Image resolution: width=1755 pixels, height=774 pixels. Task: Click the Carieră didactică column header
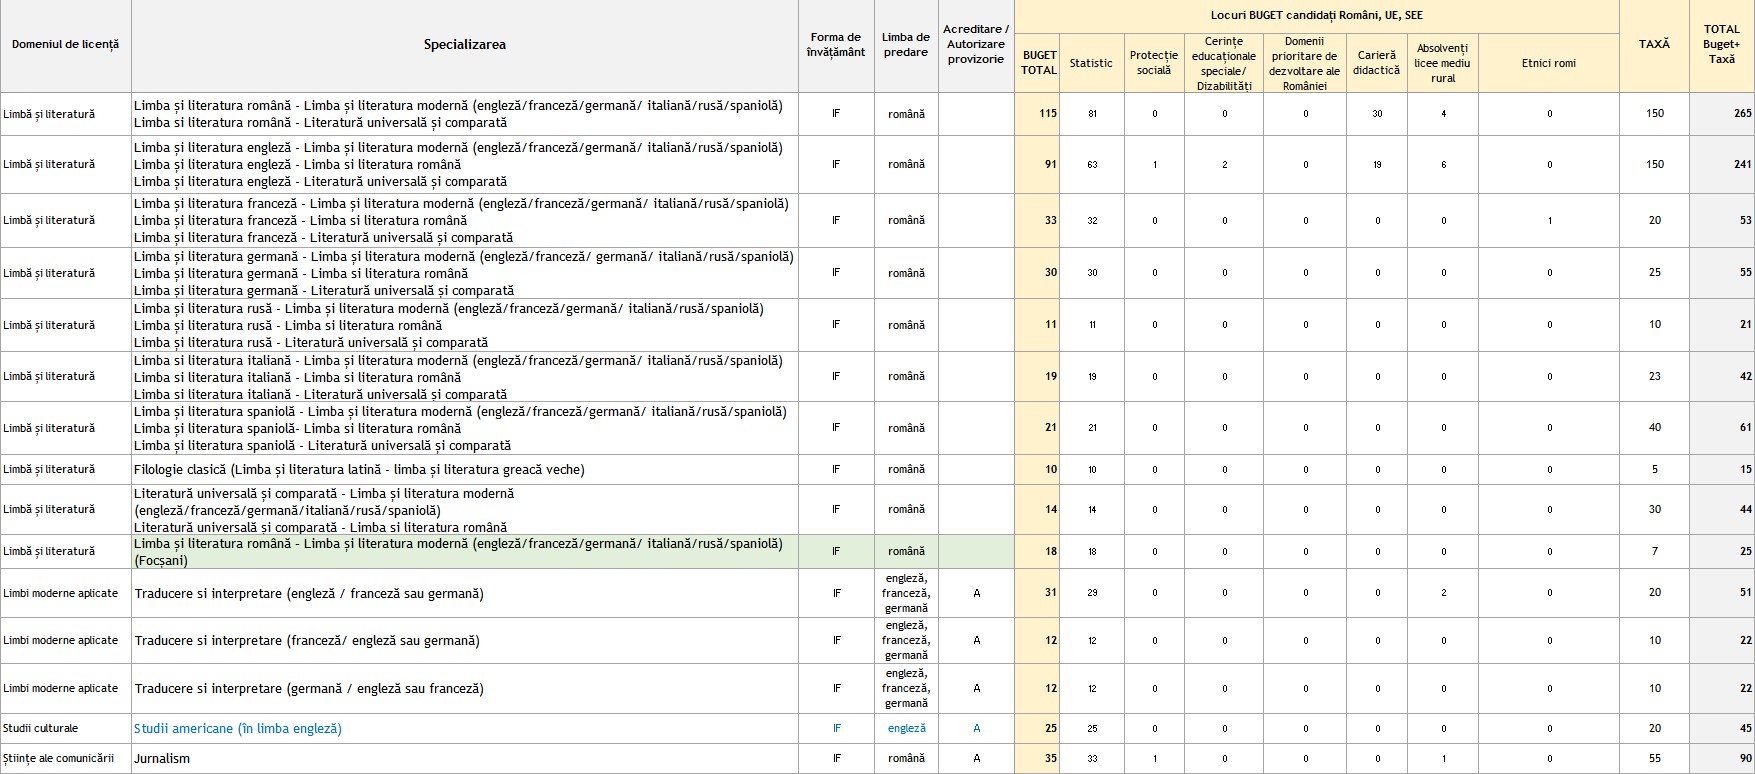coord(1377,63)
